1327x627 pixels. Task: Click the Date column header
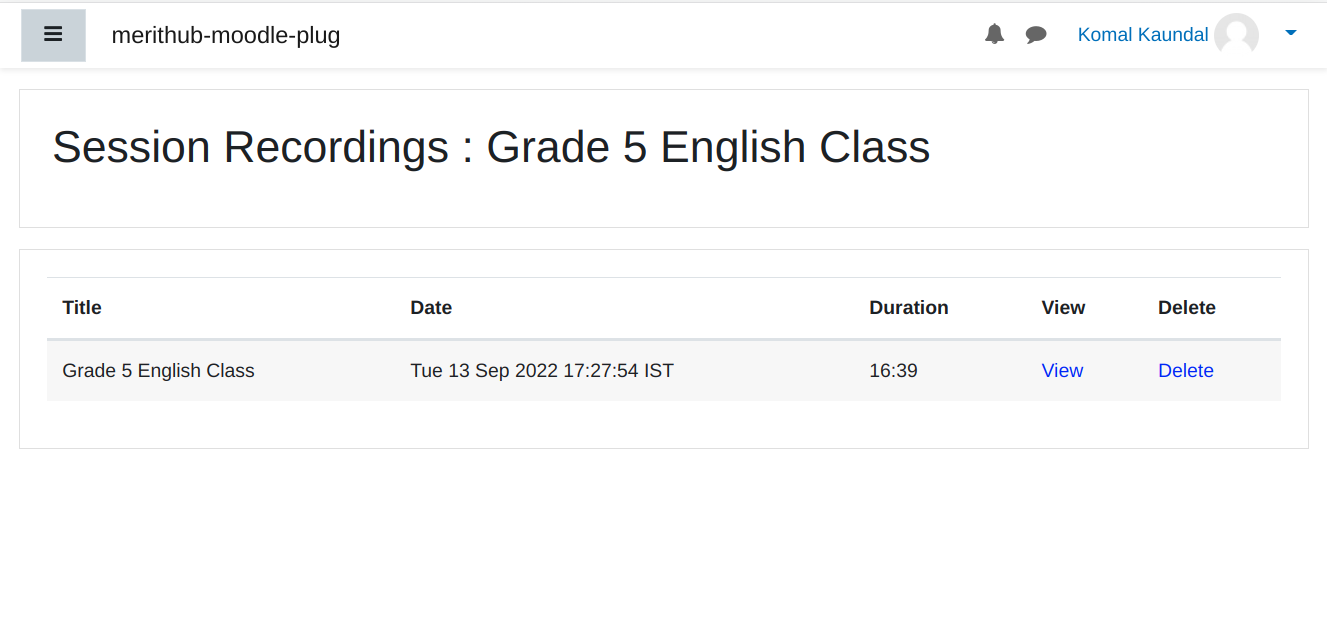click(431, 308)
